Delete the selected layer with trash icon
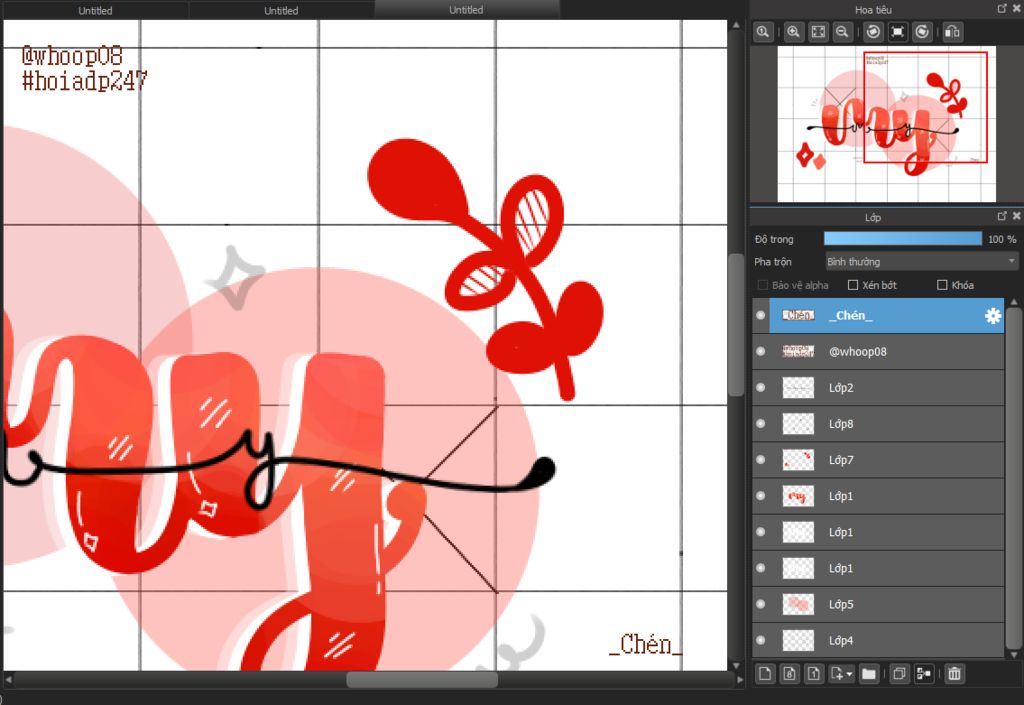The height and width of the screenshot is (705, 1024). click(x=954, y=674)
